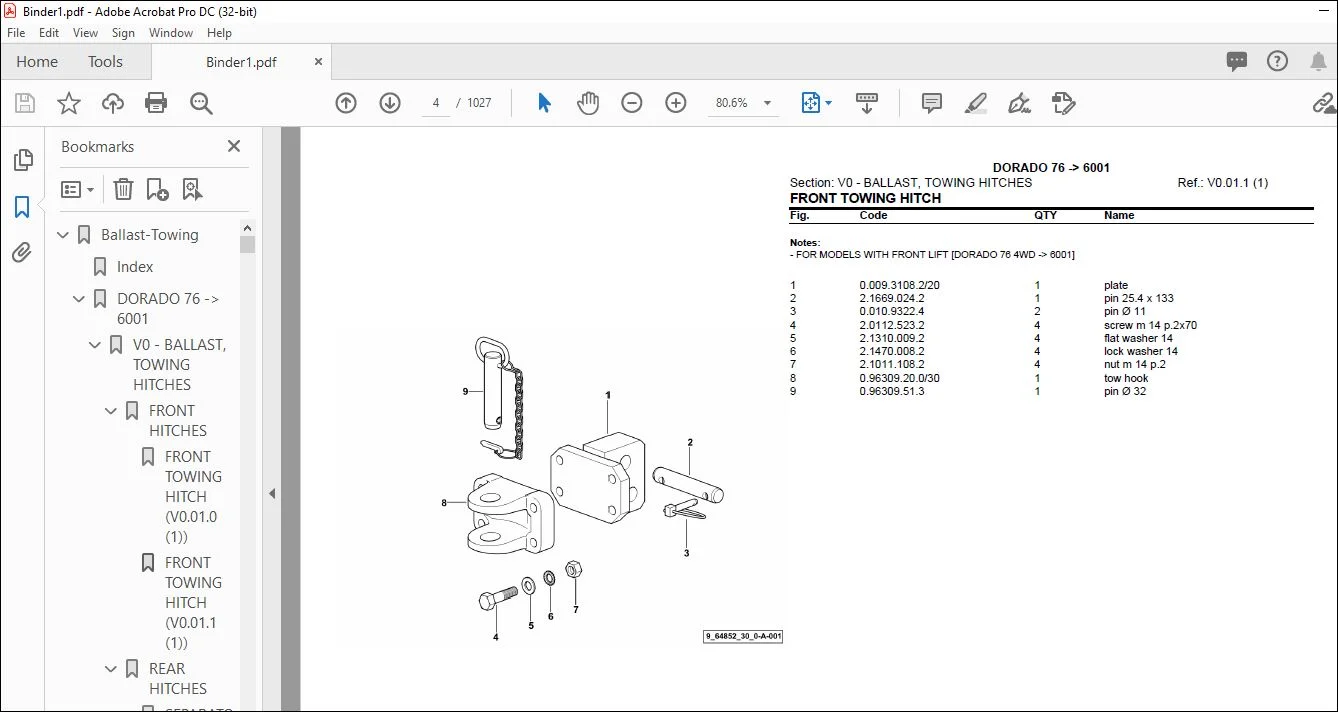This screenshot has width=1338, height=712.
Task: Toggle the Bookmarks panel icon
Action: pos(22,207)
